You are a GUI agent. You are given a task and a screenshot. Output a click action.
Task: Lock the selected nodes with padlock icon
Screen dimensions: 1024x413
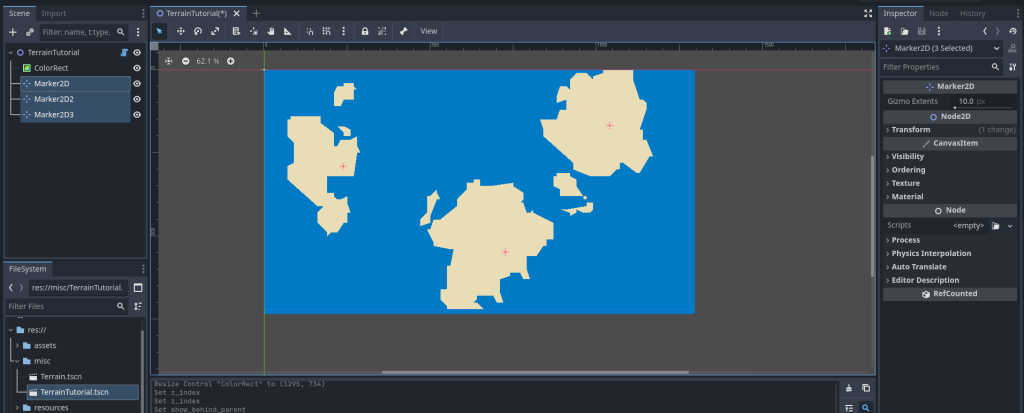(365, 31)
